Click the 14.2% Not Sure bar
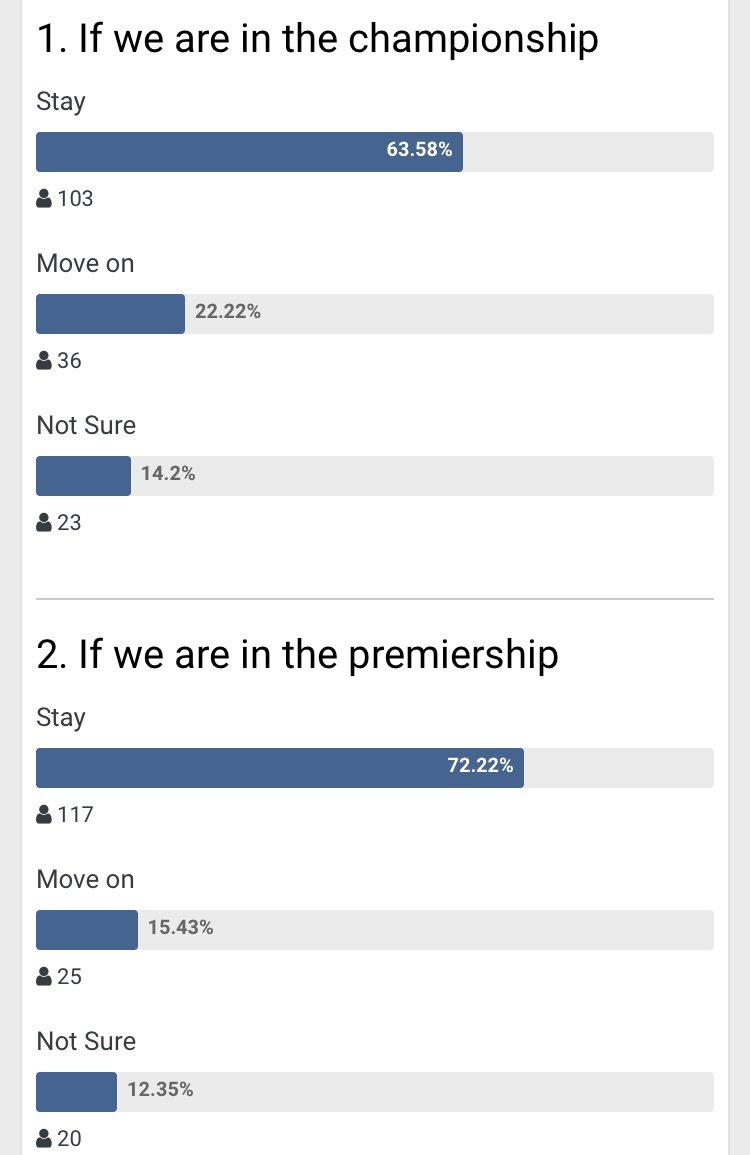 tap(375, 476)
